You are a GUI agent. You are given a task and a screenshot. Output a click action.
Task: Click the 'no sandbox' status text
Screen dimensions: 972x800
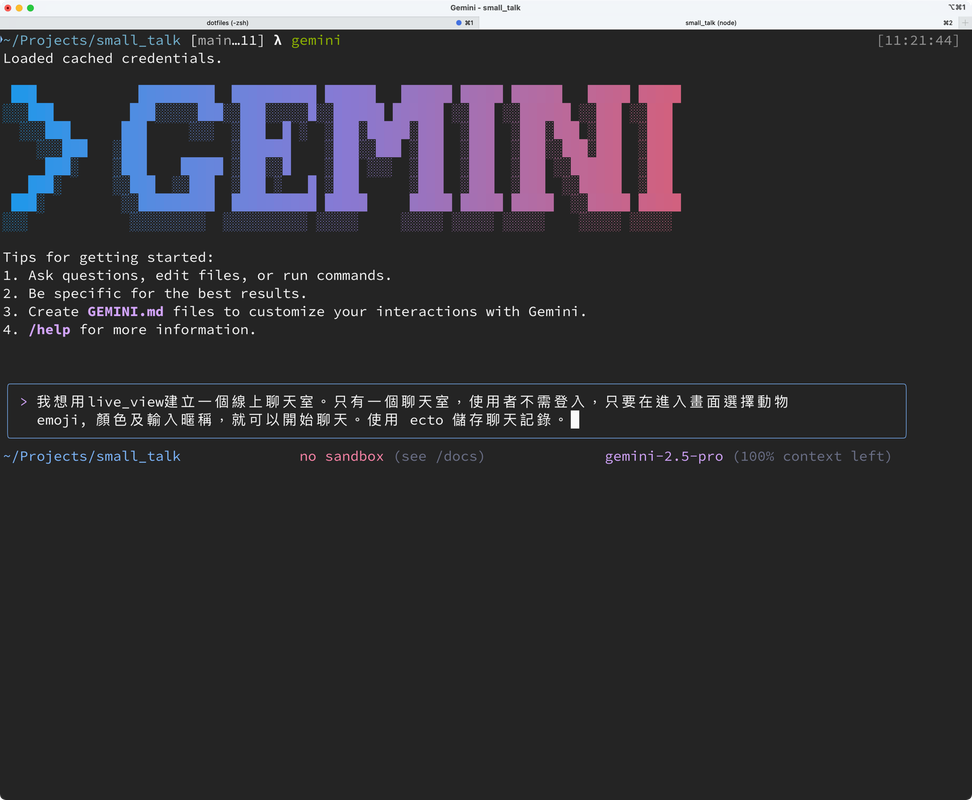(342, 457)
